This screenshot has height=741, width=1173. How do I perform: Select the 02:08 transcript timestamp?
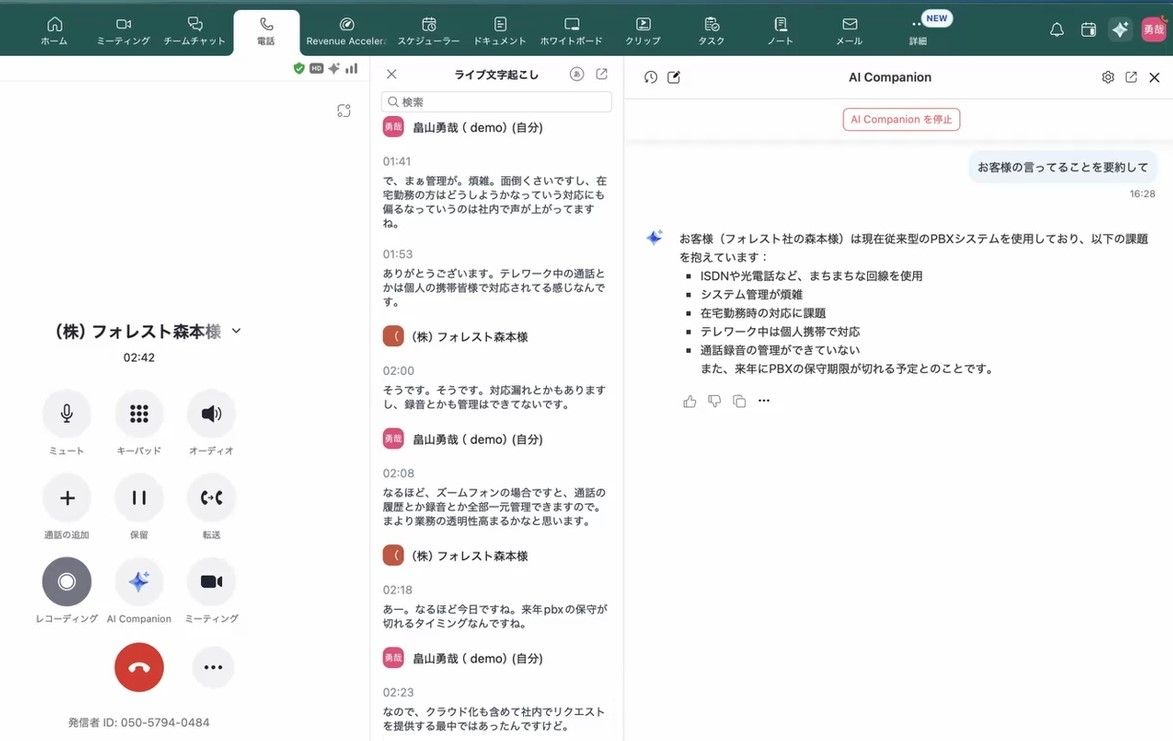click(398, 473)
